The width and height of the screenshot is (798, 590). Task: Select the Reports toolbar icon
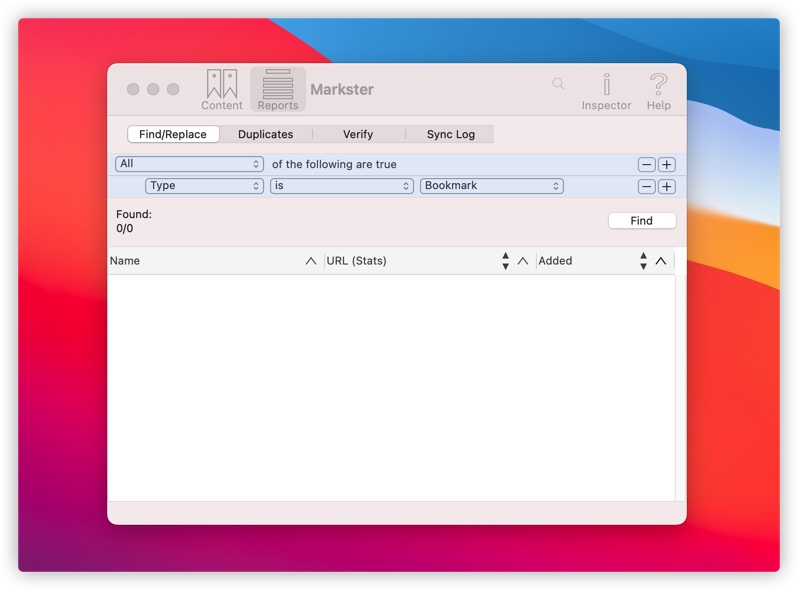(277, 90)
